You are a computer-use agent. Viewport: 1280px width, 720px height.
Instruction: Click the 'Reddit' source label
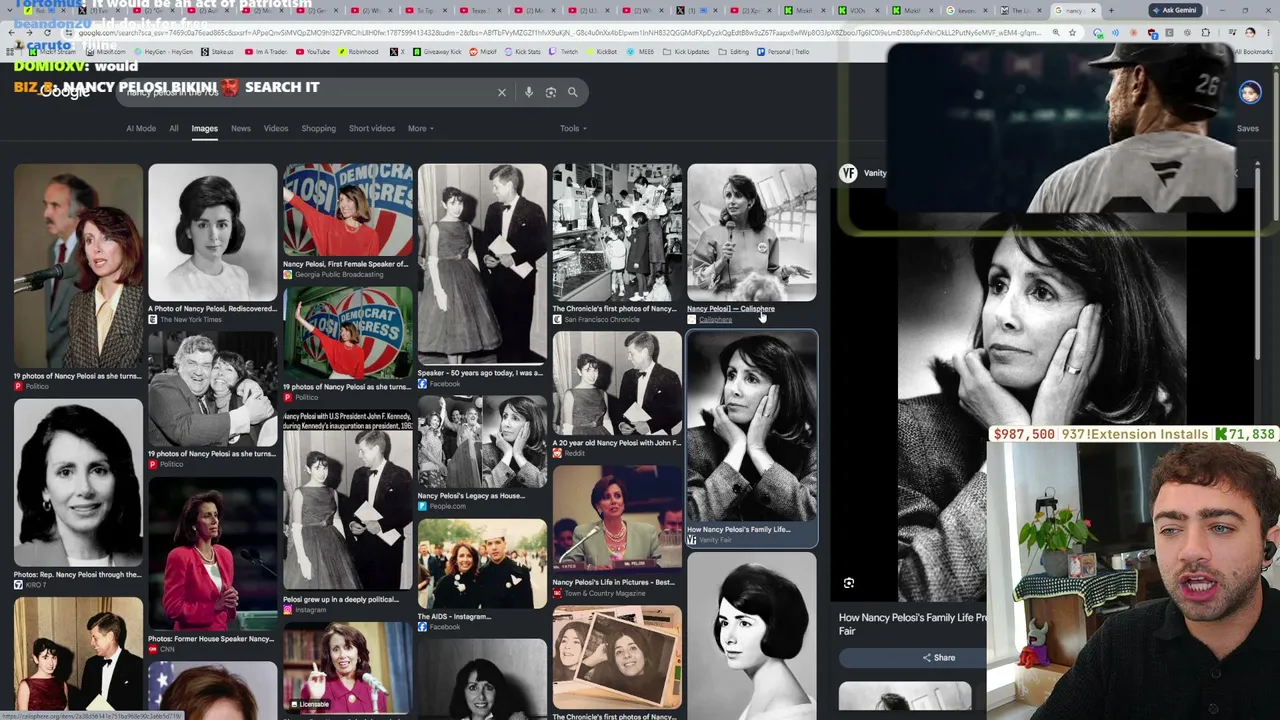(x=574, y=454)
